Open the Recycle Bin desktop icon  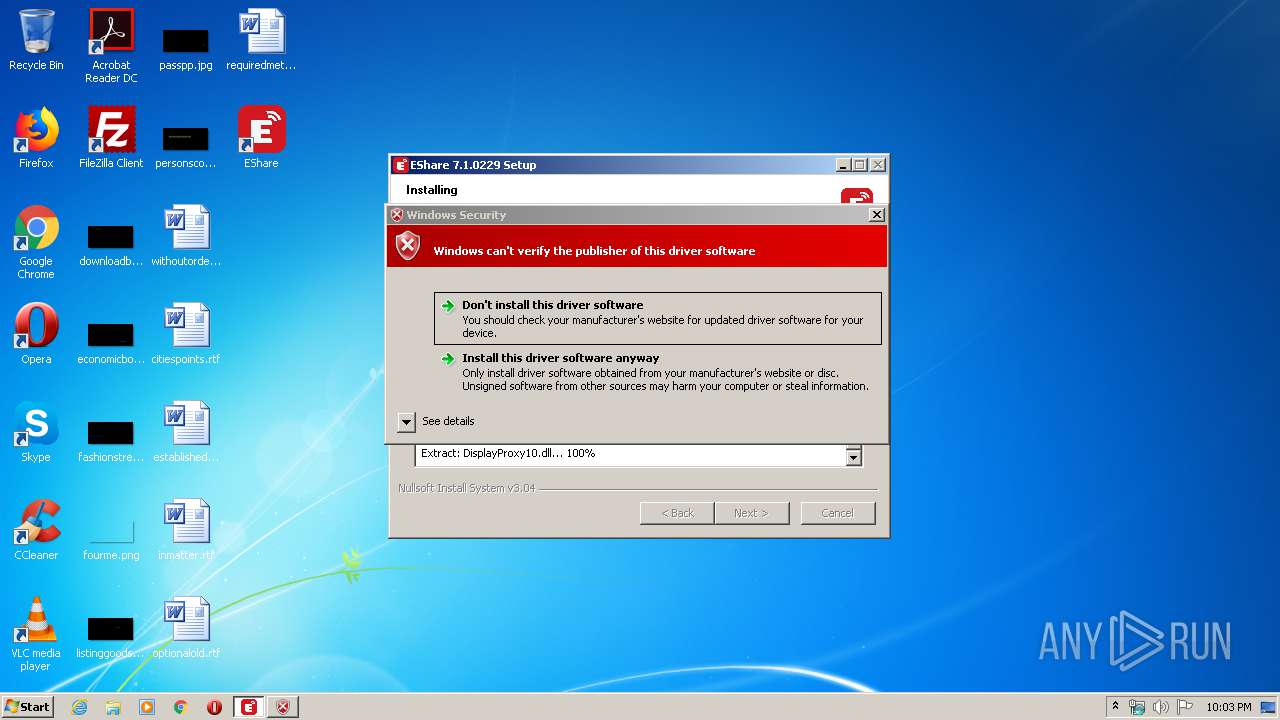(x=36, y=40)
